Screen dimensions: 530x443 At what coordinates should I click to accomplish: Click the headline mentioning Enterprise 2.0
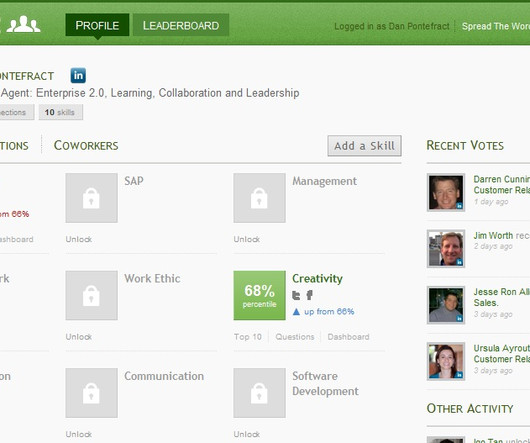(x=150, y=93)
